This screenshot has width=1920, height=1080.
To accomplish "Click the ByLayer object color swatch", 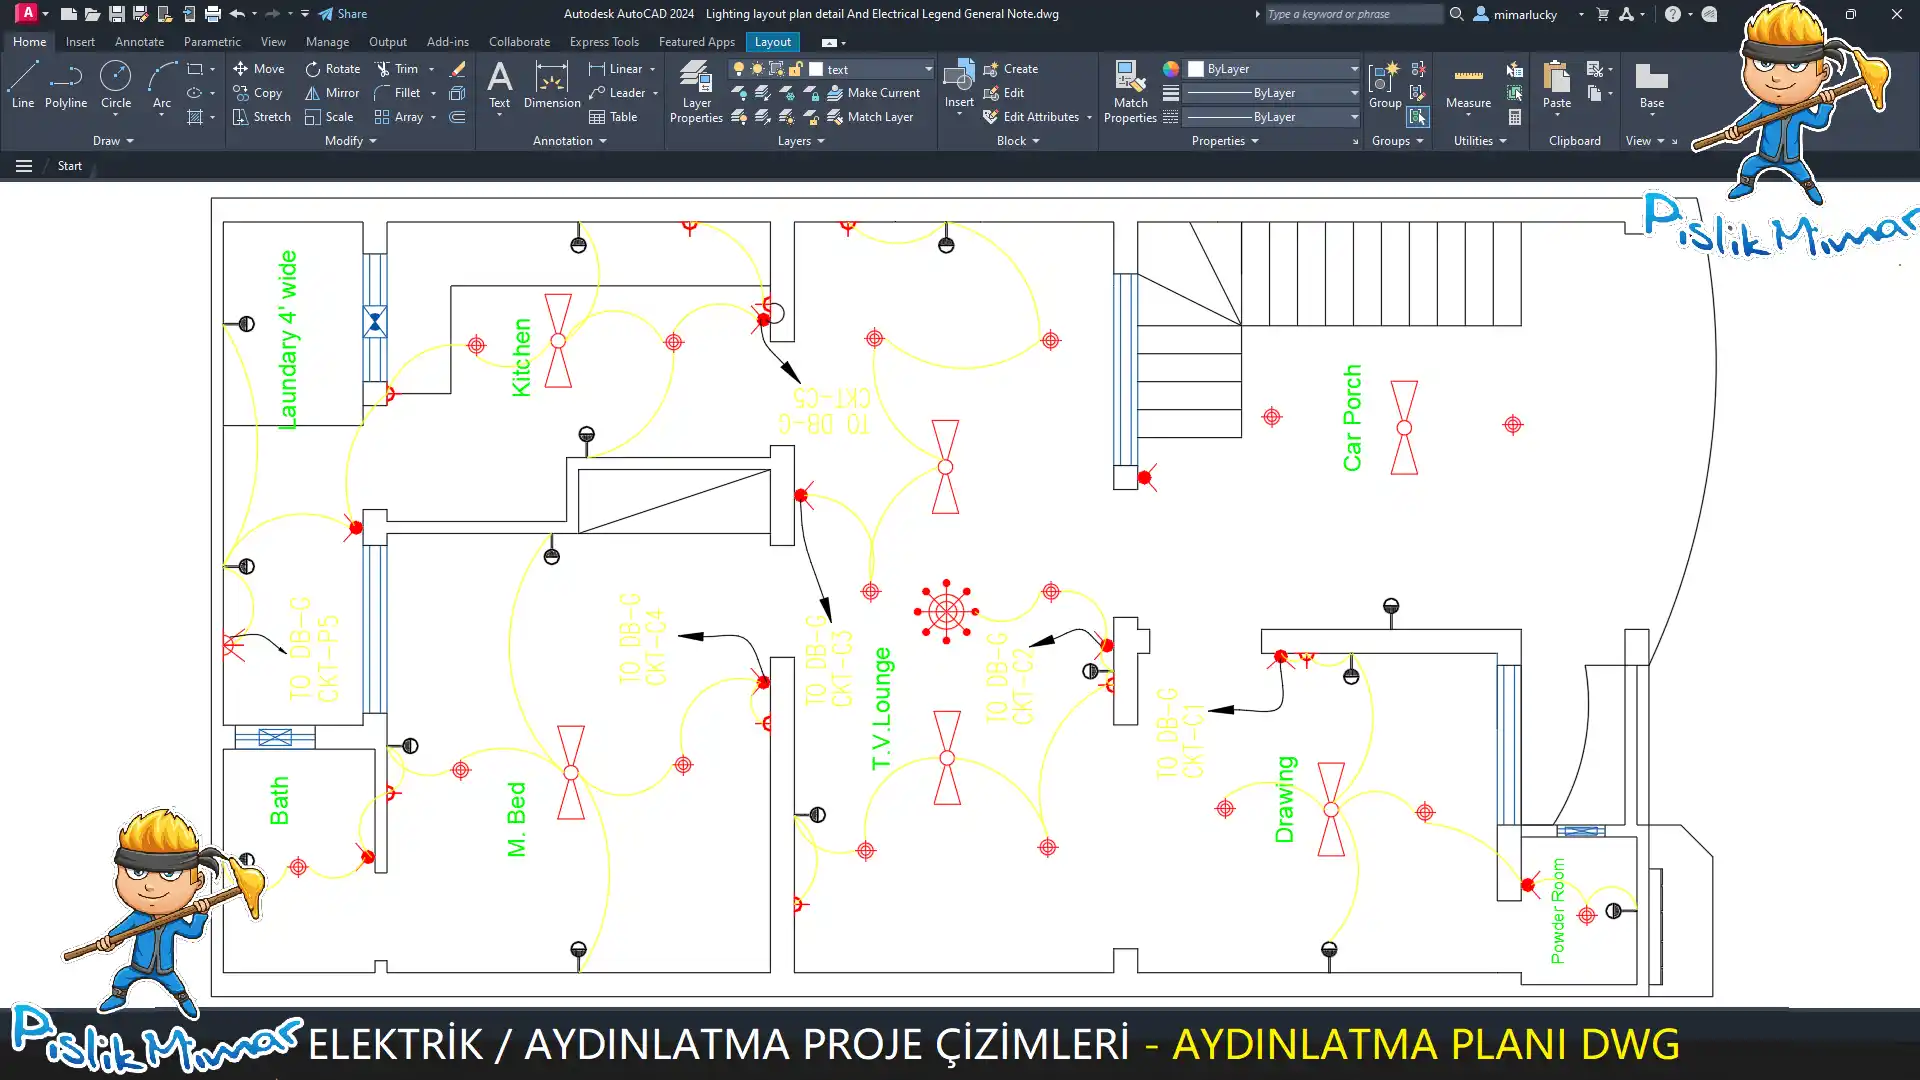I will click(1196, 69).
